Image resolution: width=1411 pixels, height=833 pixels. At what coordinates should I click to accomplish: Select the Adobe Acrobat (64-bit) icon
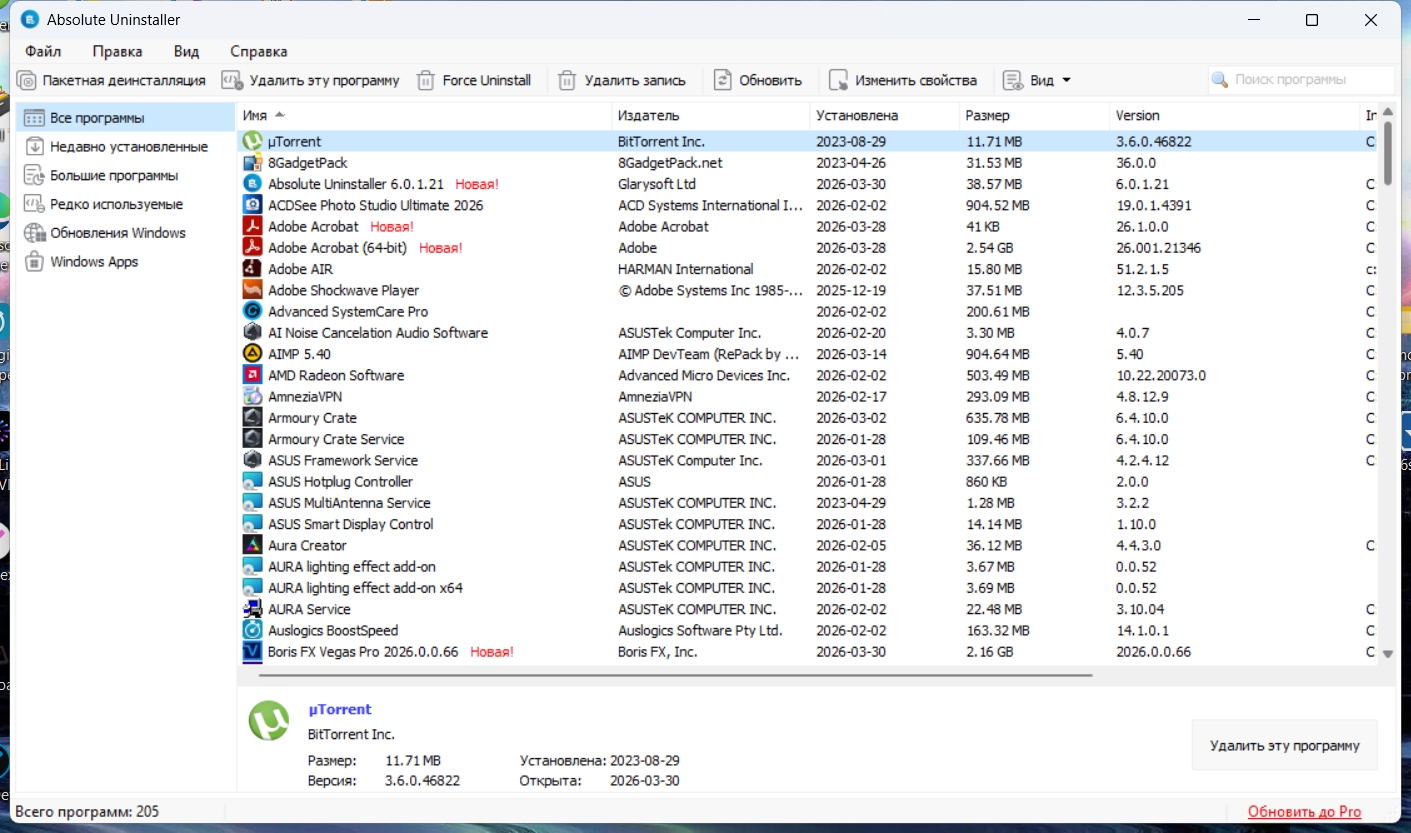pyautogui.click(x=252, y=248)
